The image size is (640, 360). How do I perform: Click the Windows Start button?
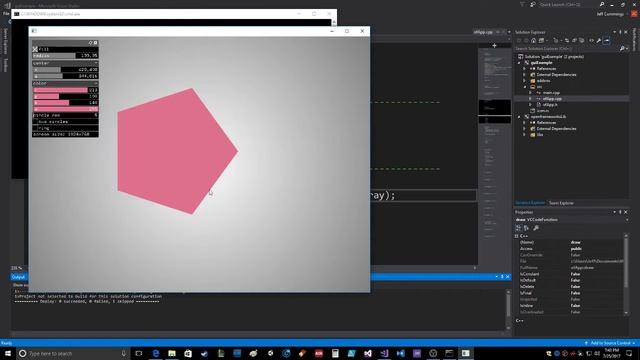(8, 353)
